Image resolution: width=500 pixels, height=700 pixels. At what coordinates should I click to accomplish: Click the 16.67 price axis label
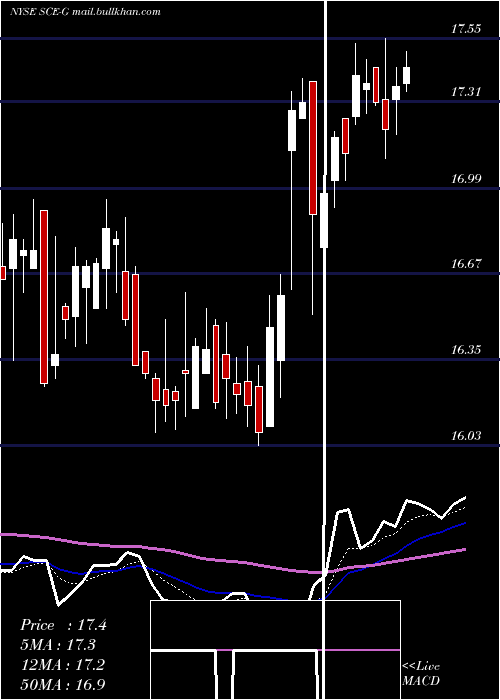pyautogui.click(x=466, y=264)
